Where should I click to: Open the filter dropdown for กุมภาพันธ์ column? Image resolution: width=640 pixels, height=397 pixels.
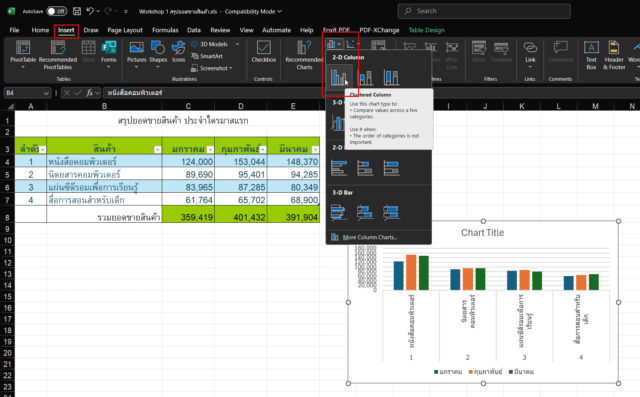[263, 150]
